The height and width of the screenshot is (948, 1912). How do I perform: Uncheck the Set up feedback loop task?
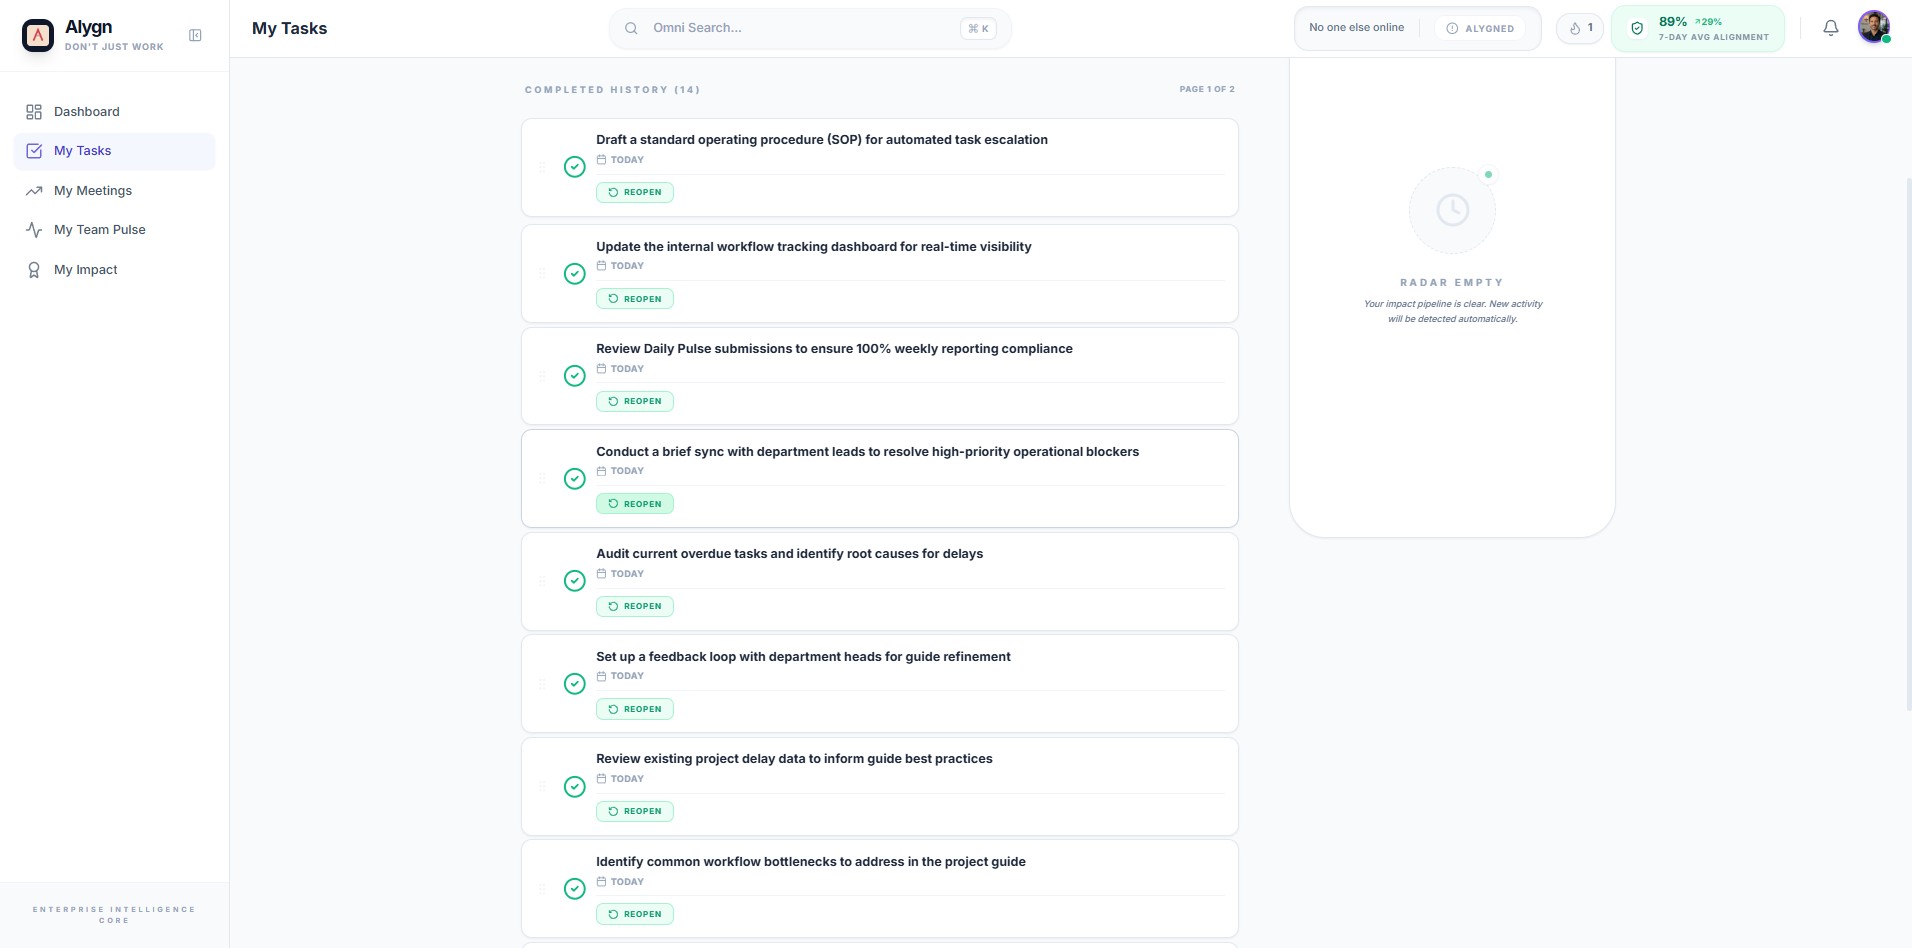point(575,684)
